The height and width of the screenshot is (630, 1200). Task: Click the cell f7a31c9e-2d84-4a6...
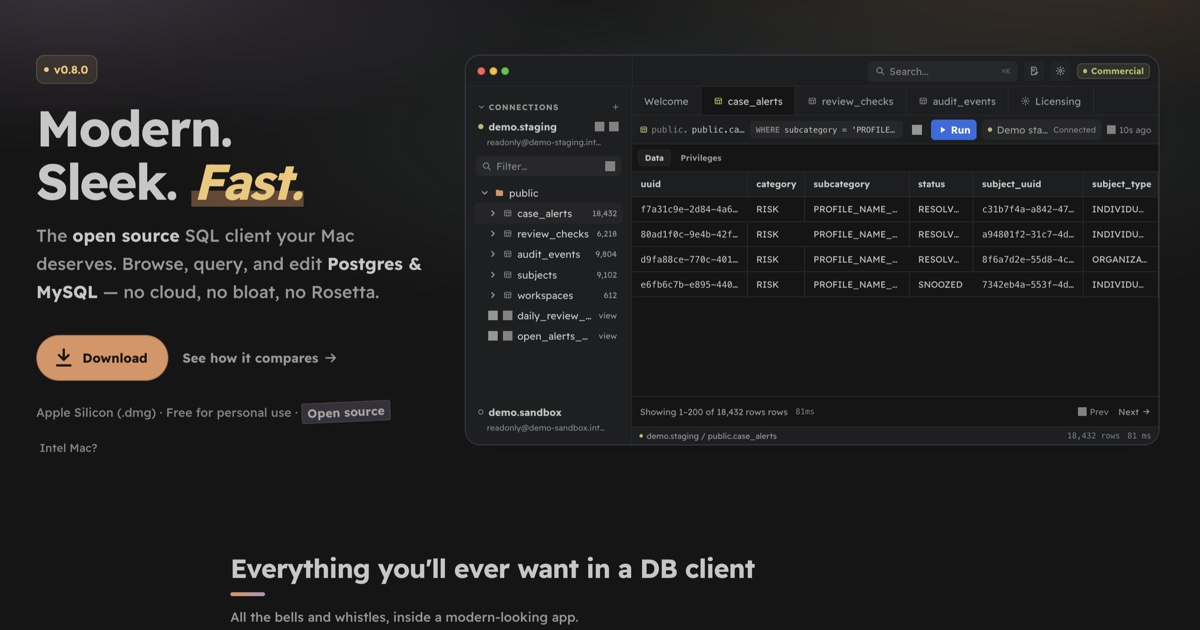[x=689, y=209]
